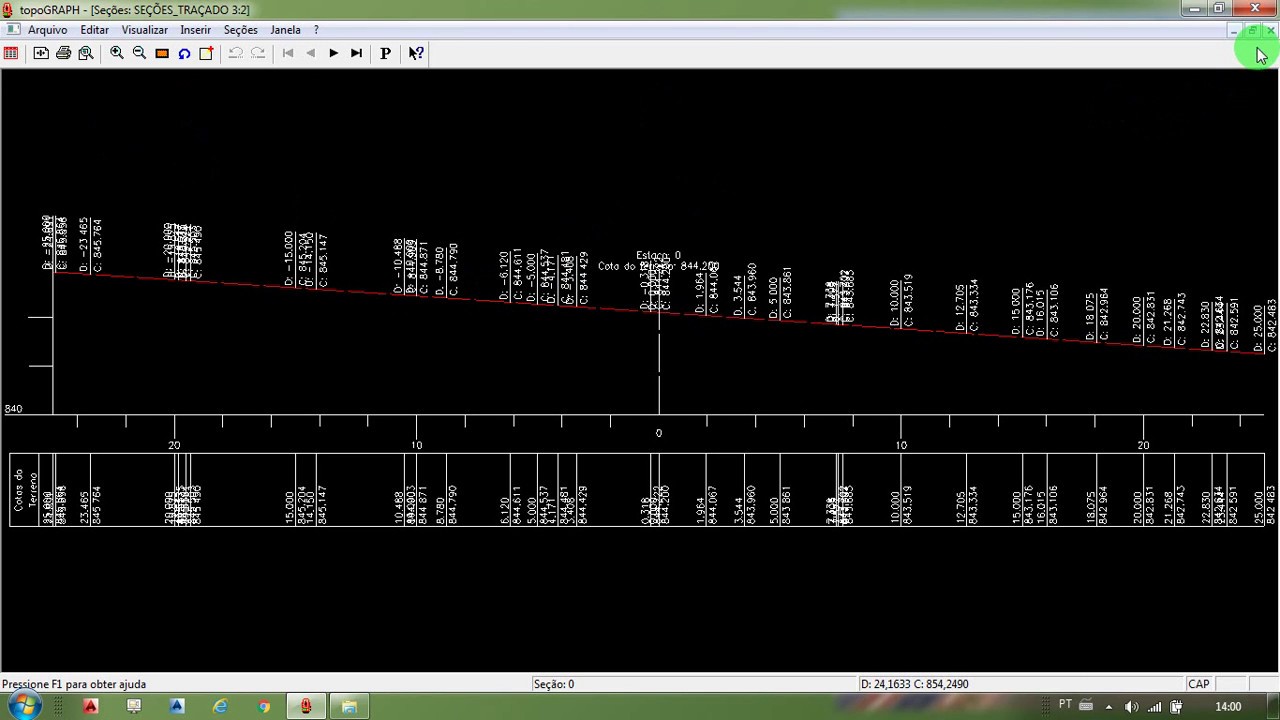Image resolution: width=1280 pixels, height=720 pixels.
Task: Go to the next section arrow
Action: click(x=333, y=53)
